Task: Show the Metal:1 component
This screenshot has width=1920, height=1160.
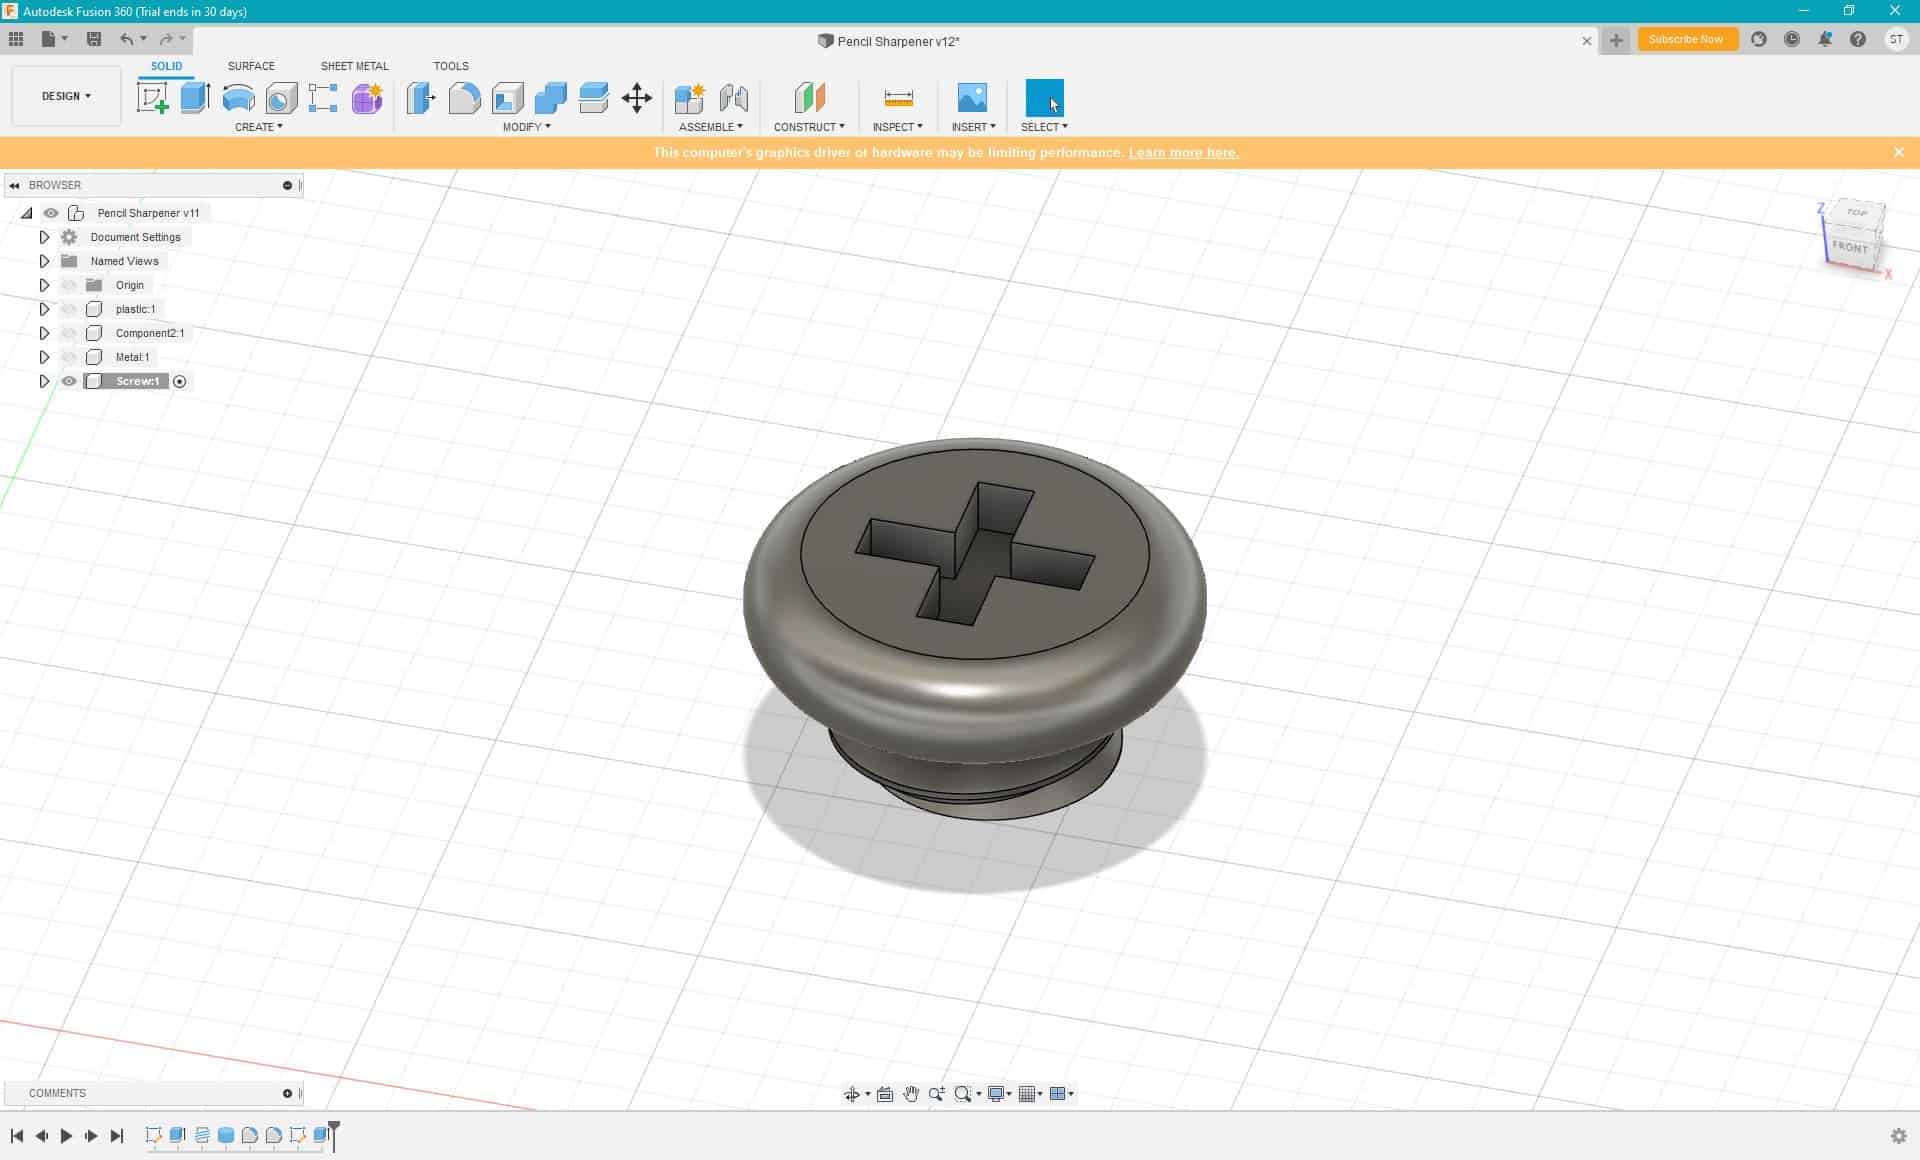Action: pos(69,357)
